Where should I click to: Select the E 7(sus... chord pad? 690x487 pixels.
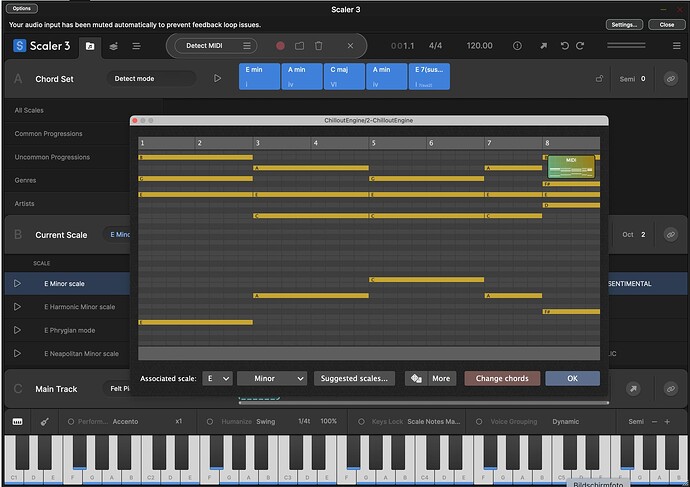[429, 77]
